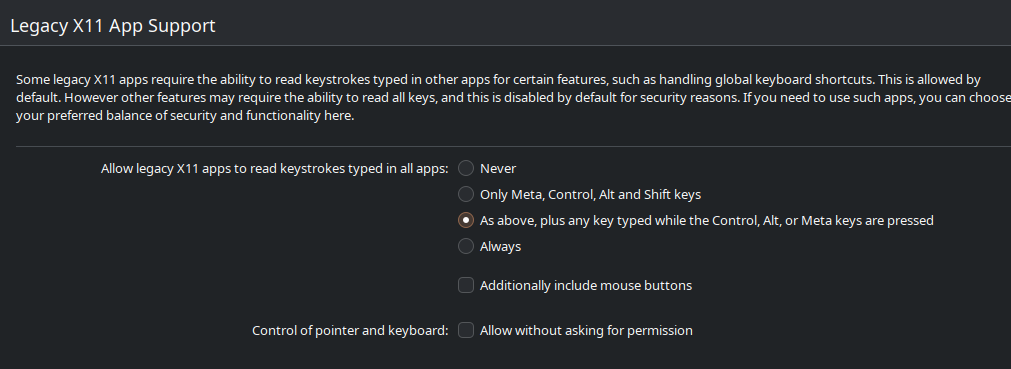The height and width of the screenshot is (369, 1011).
Task: Click the selected "As above, plus any key" radio circle
Action: pyautogui.click(x=466, y=221)
